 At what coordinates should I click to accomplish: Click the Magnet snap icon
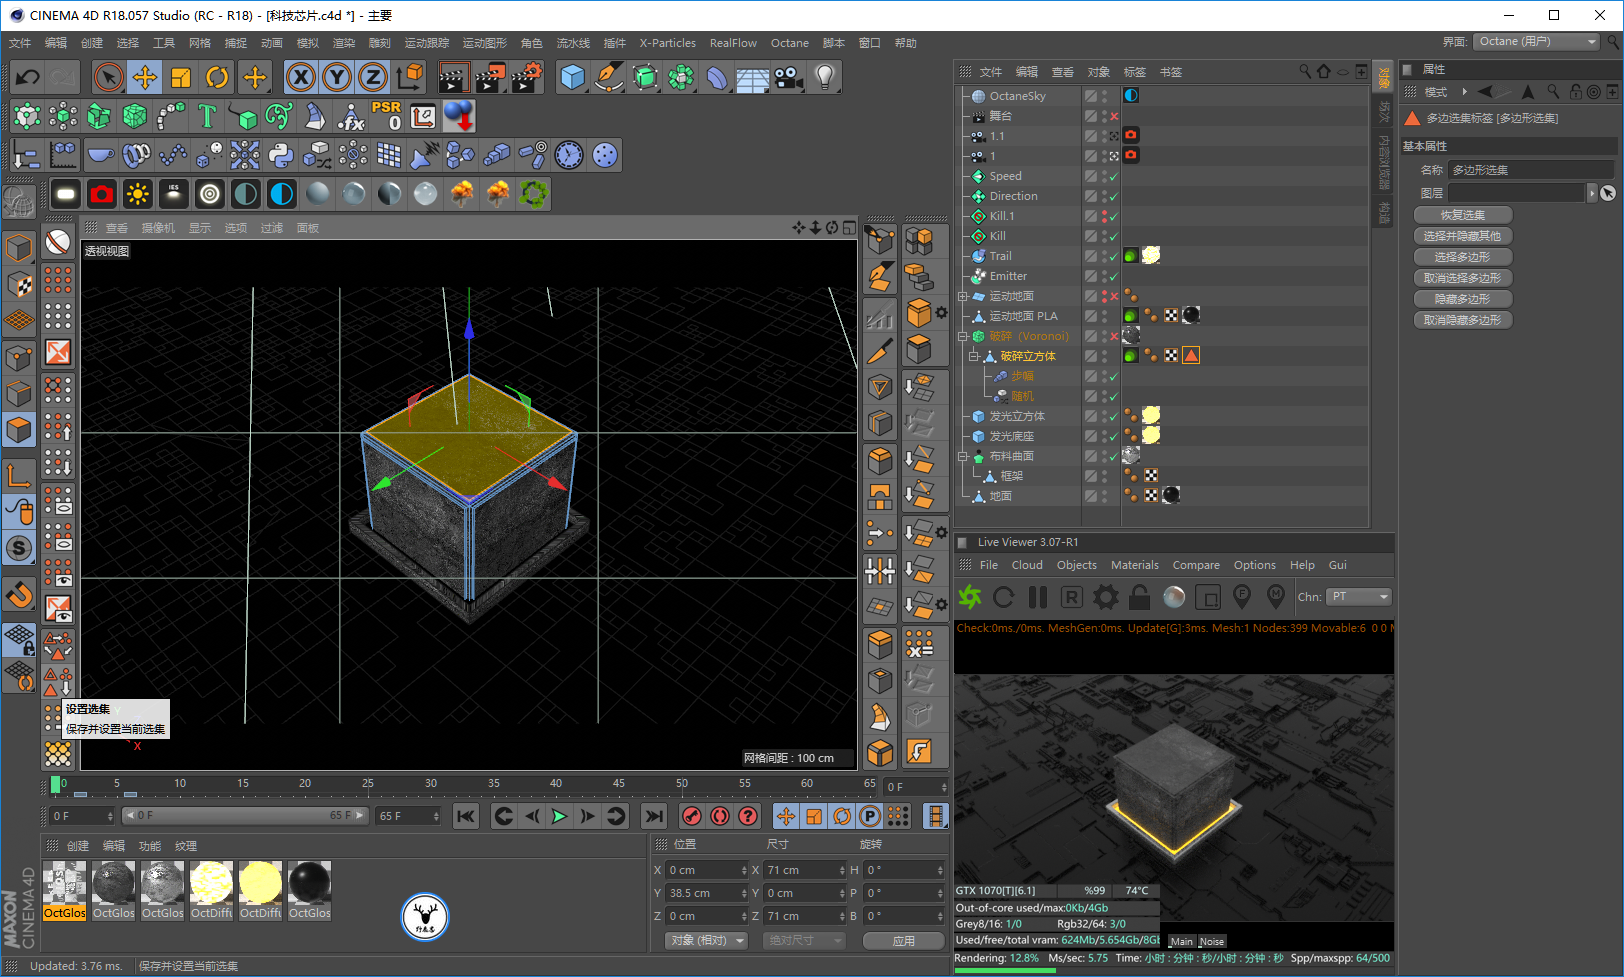click(19, 595)
